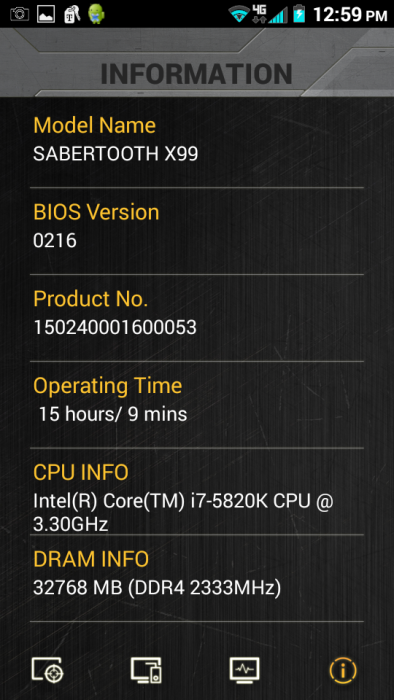Open the Information tab icon
Image resolution: width=394 pixels, height=700 pixels.
(x=343, y=670)
